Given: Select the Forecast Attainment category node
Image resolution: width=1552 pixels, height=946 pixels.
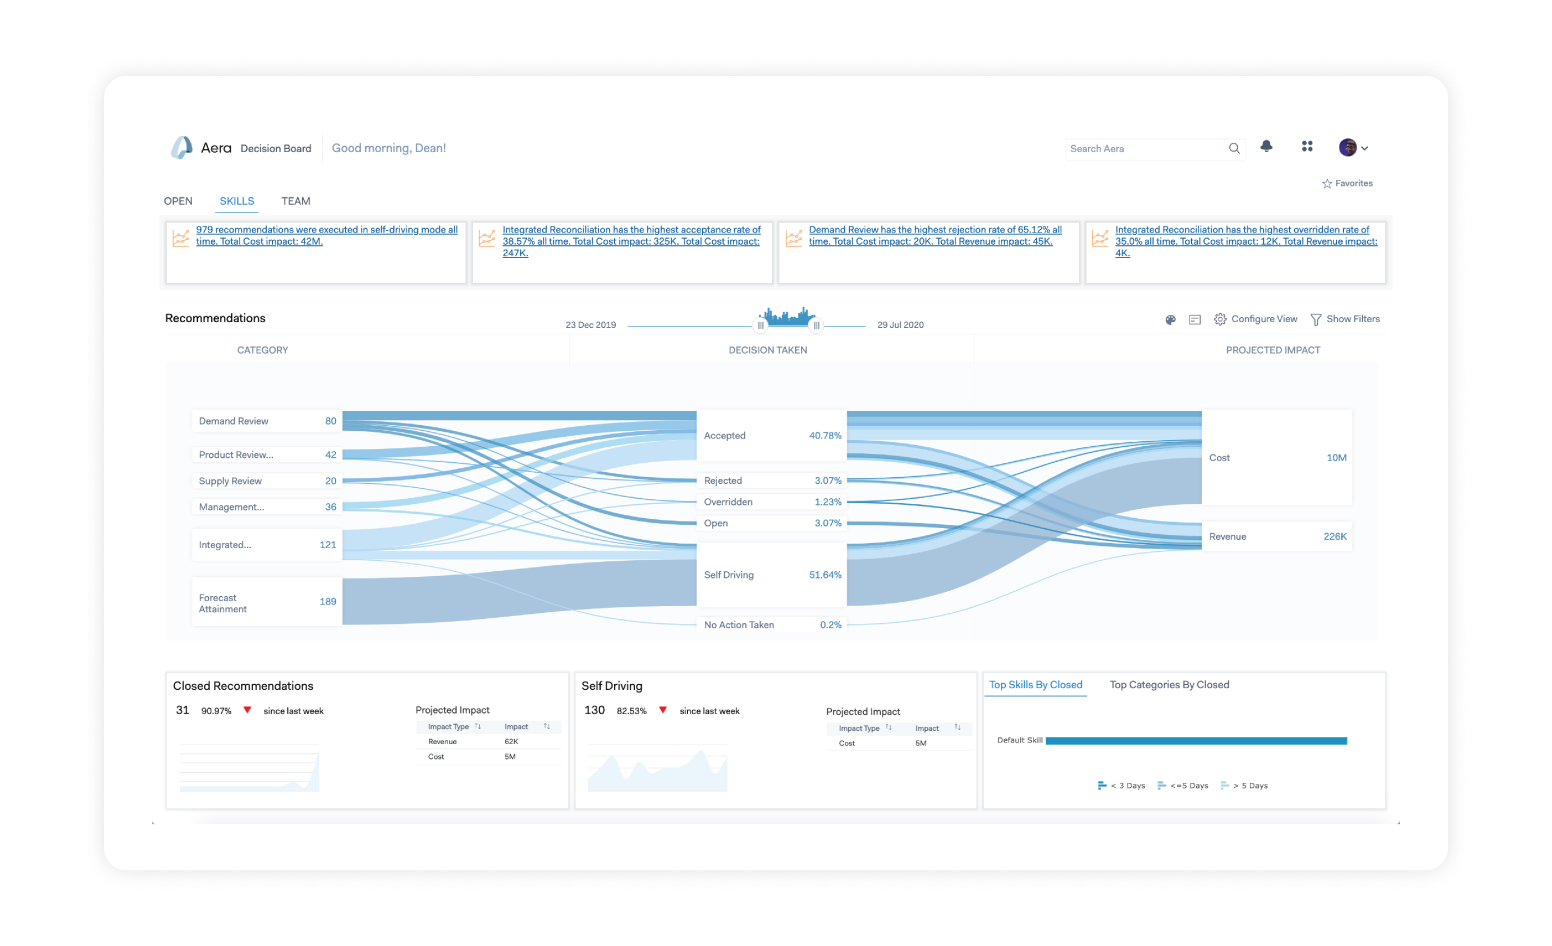Looking at the screenshot, I should pos(267,602).
